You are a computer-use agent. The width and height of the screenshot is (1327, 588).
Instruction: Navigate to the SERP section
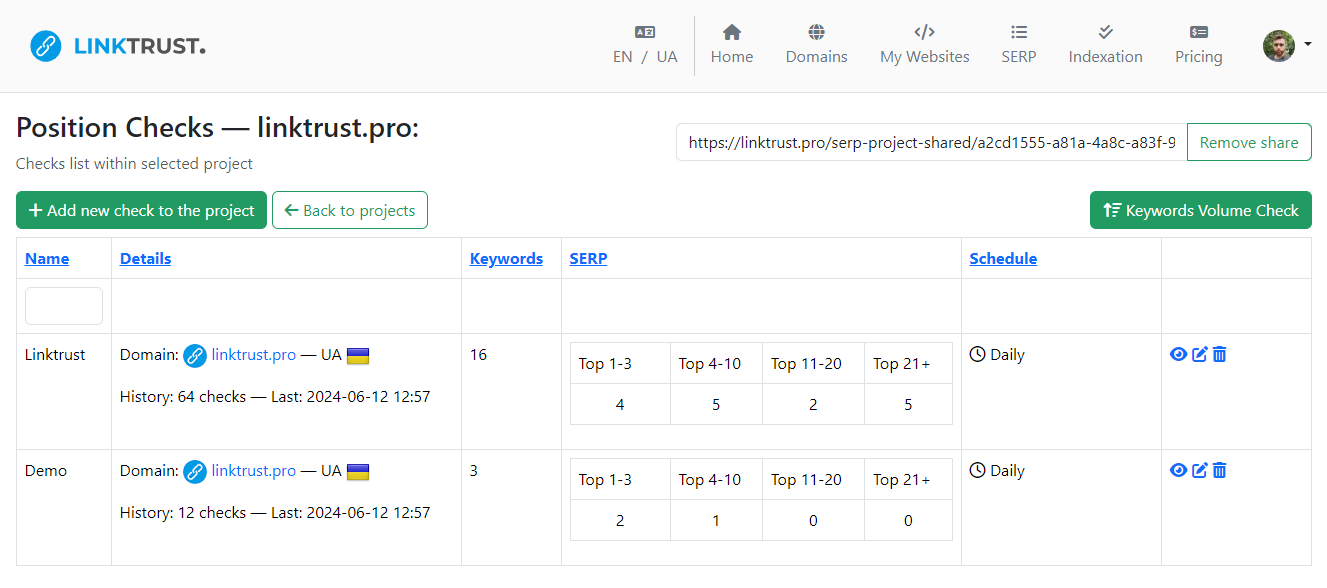[x=1019, y=45]
